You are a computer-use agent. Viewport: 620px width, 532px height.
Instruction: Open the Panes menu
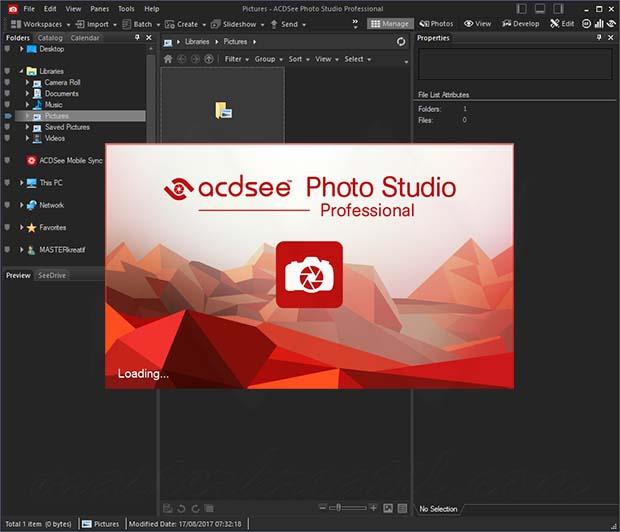coord(99,9)
